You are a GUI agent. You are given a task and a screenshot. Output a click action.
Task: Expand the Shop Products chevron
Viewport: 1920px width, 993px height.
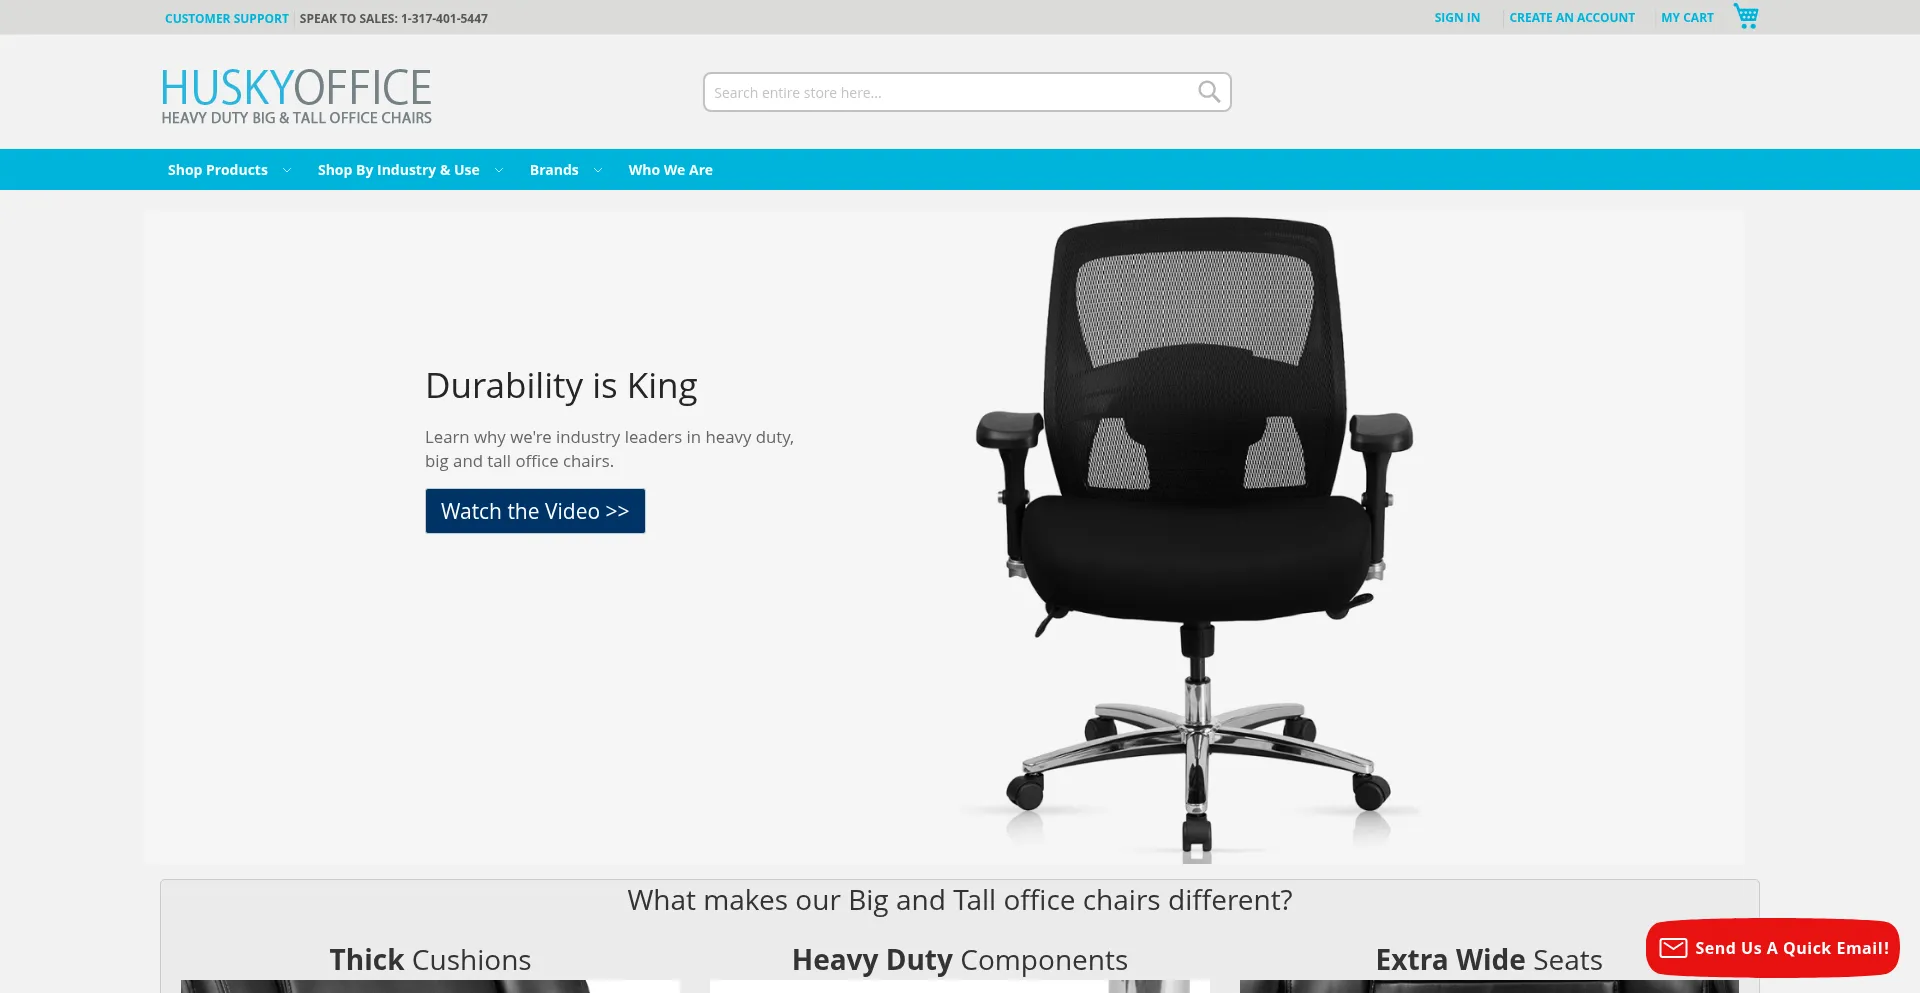pyautogui.click(x=287, y=170)
